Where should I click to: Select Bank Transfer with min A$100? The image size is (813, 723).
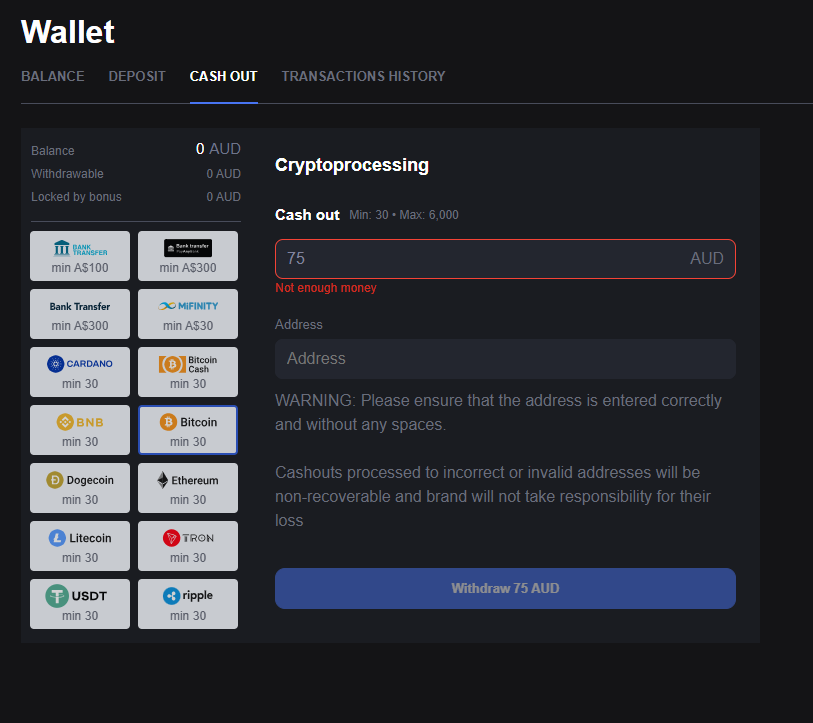pos(80,256)
